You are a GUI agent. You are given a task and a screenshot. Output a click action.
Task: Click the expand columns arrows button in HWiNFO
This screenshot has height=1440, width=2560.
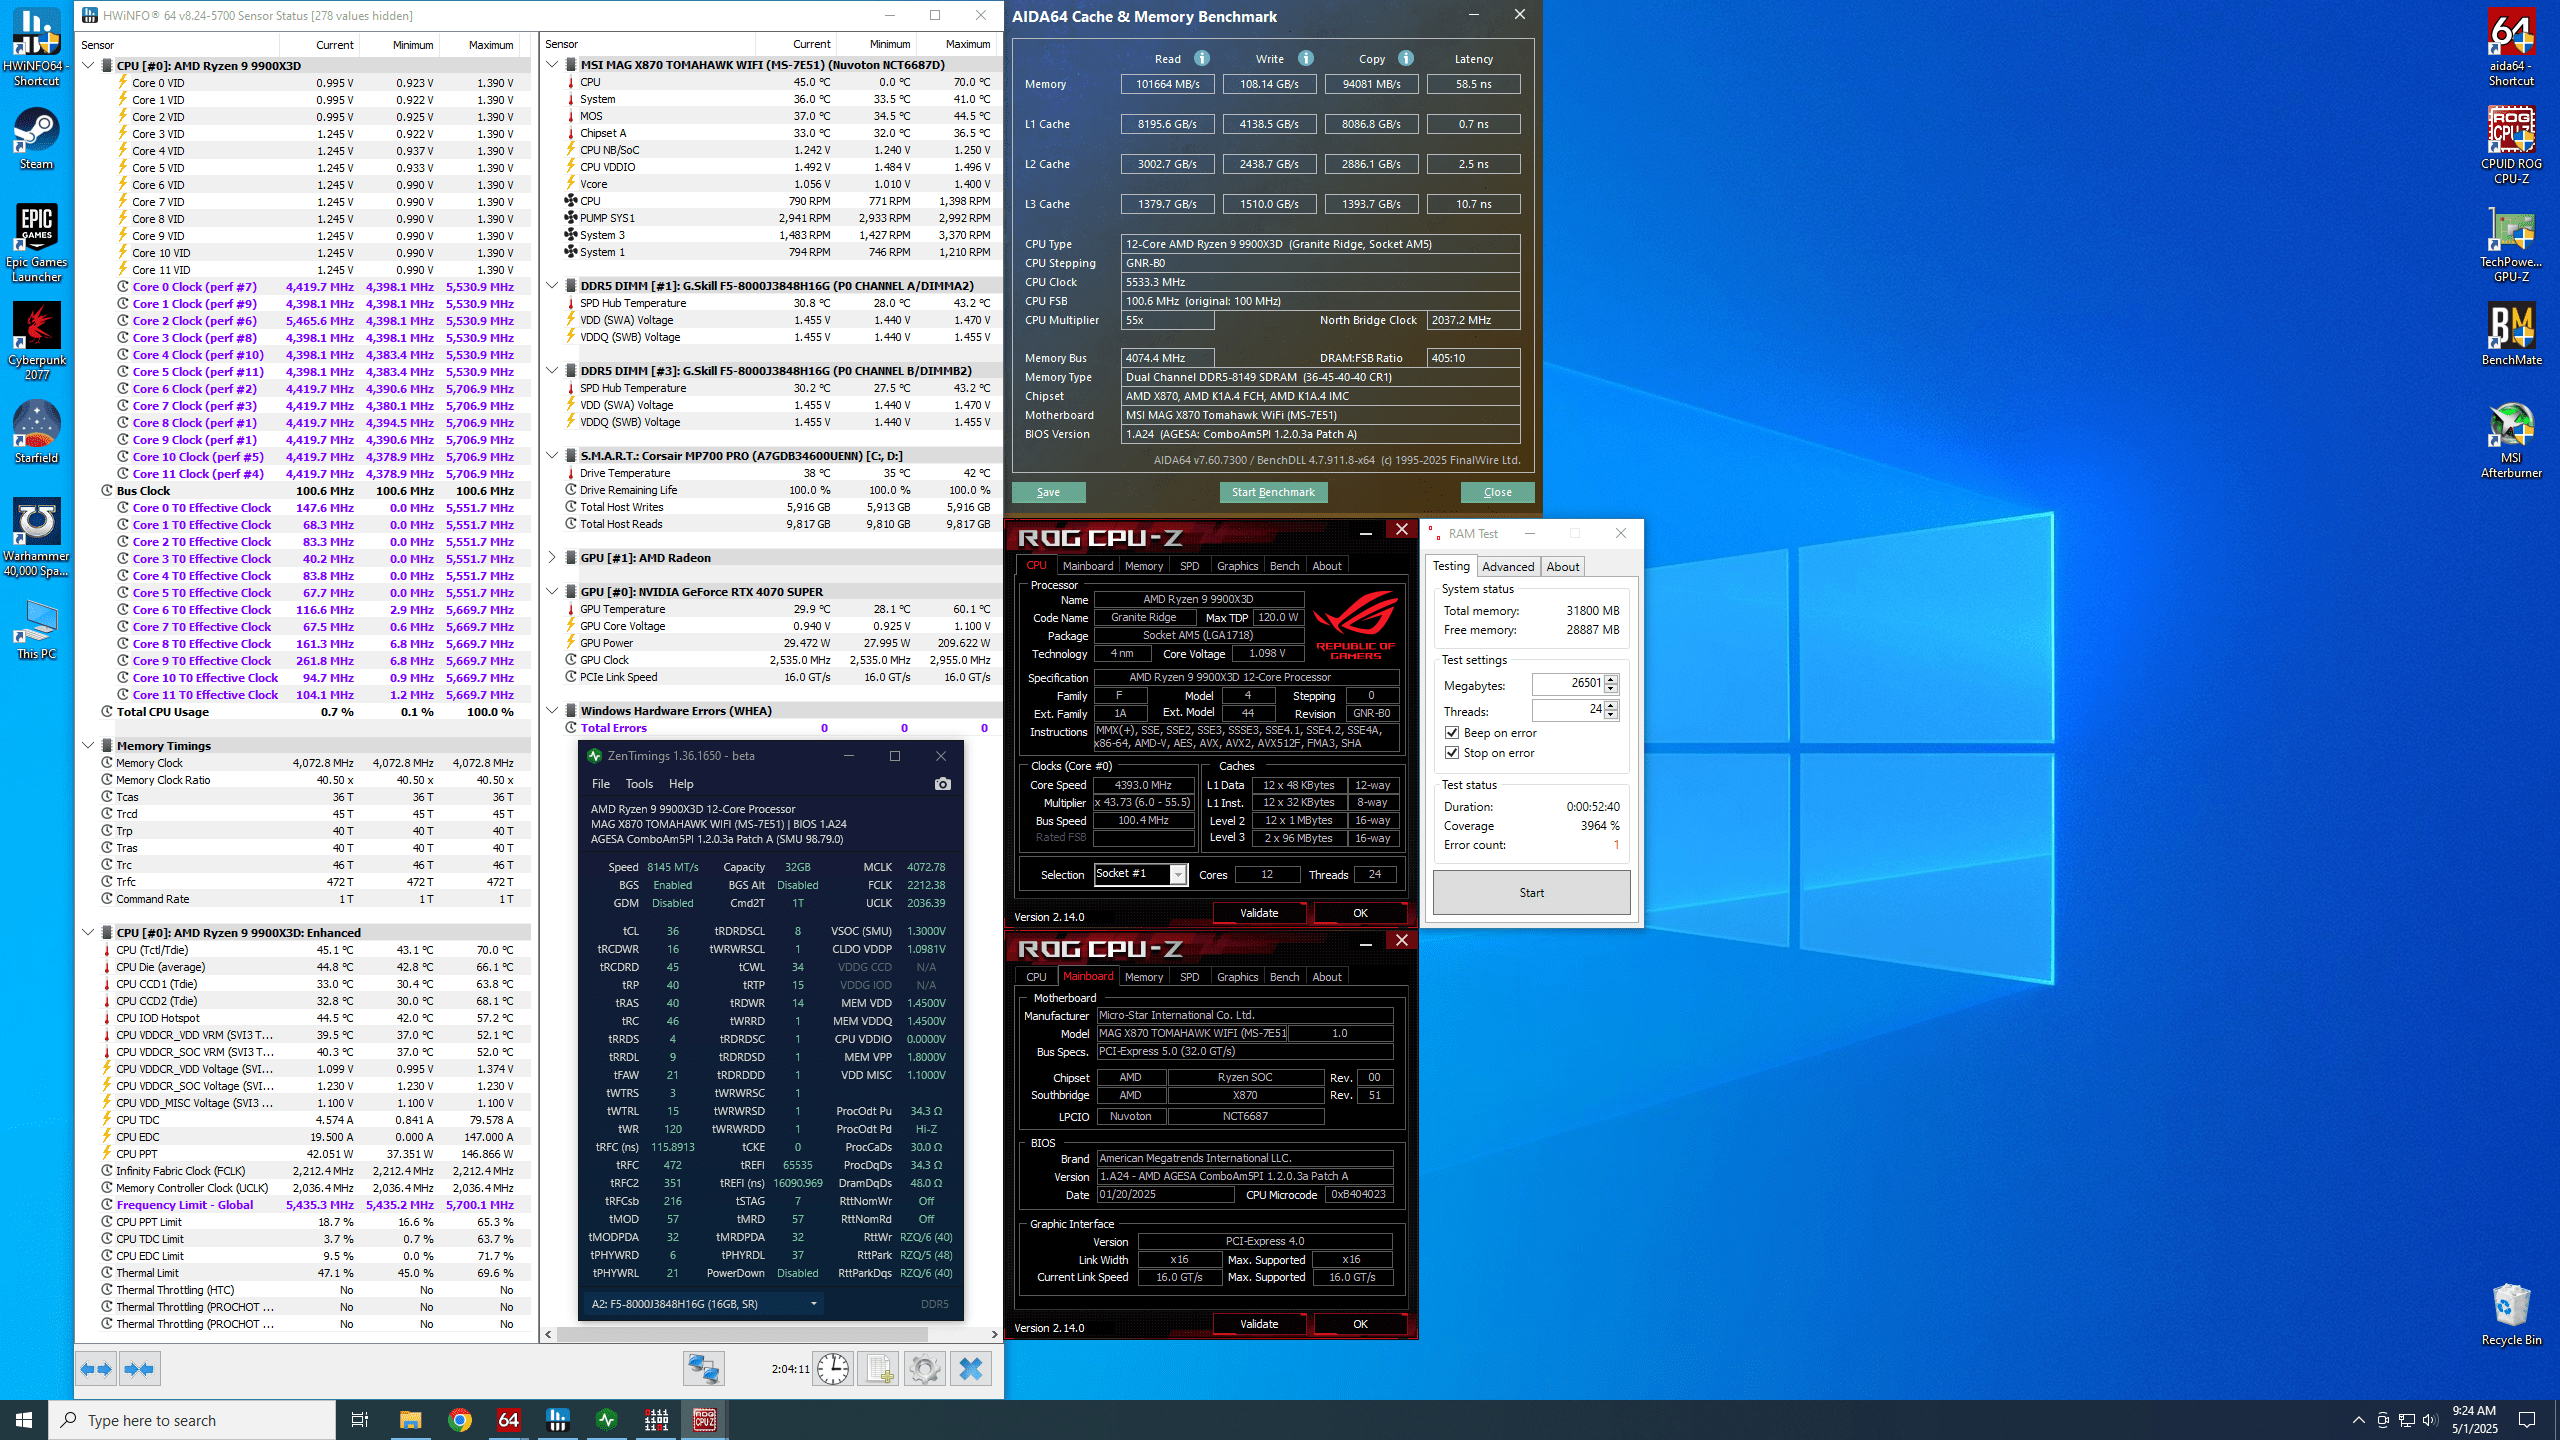point(97,1369)
